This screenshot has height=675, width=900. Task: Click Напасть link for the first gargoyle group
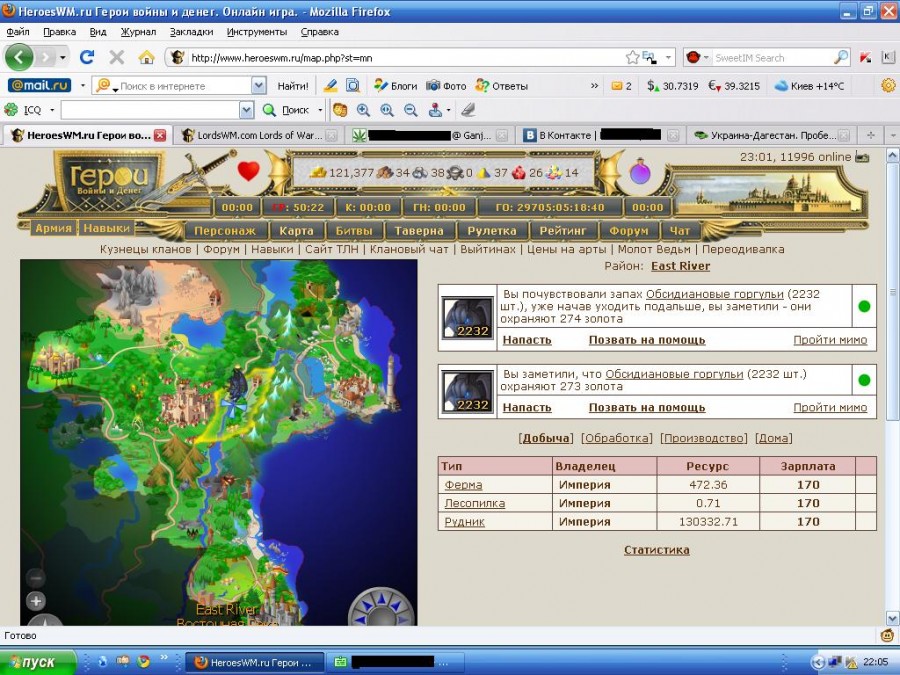point(527,341)
